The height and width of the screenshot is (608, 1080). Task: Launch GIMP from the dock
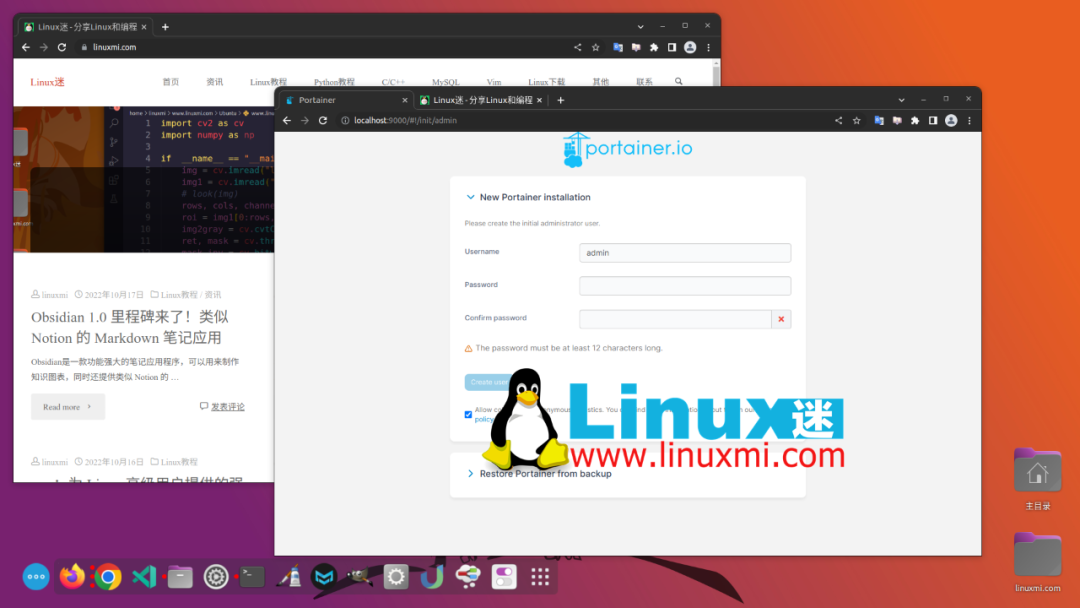click(x=360, y=576)
